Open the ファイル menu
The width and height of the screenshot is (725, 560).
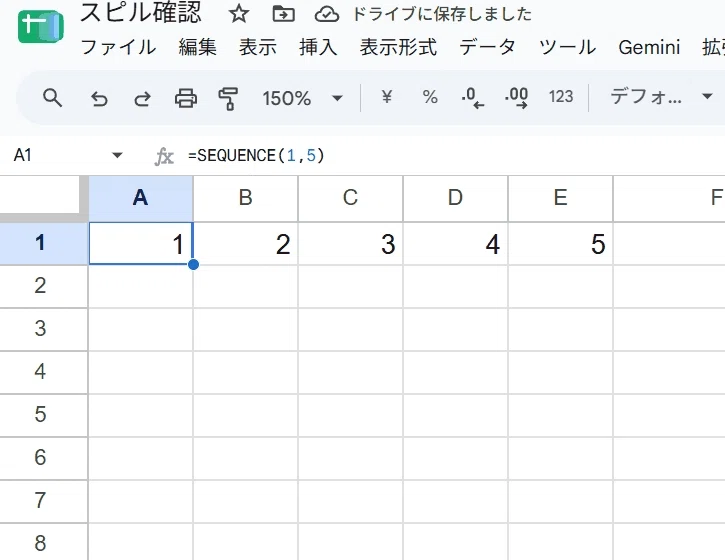click(119, 47)
